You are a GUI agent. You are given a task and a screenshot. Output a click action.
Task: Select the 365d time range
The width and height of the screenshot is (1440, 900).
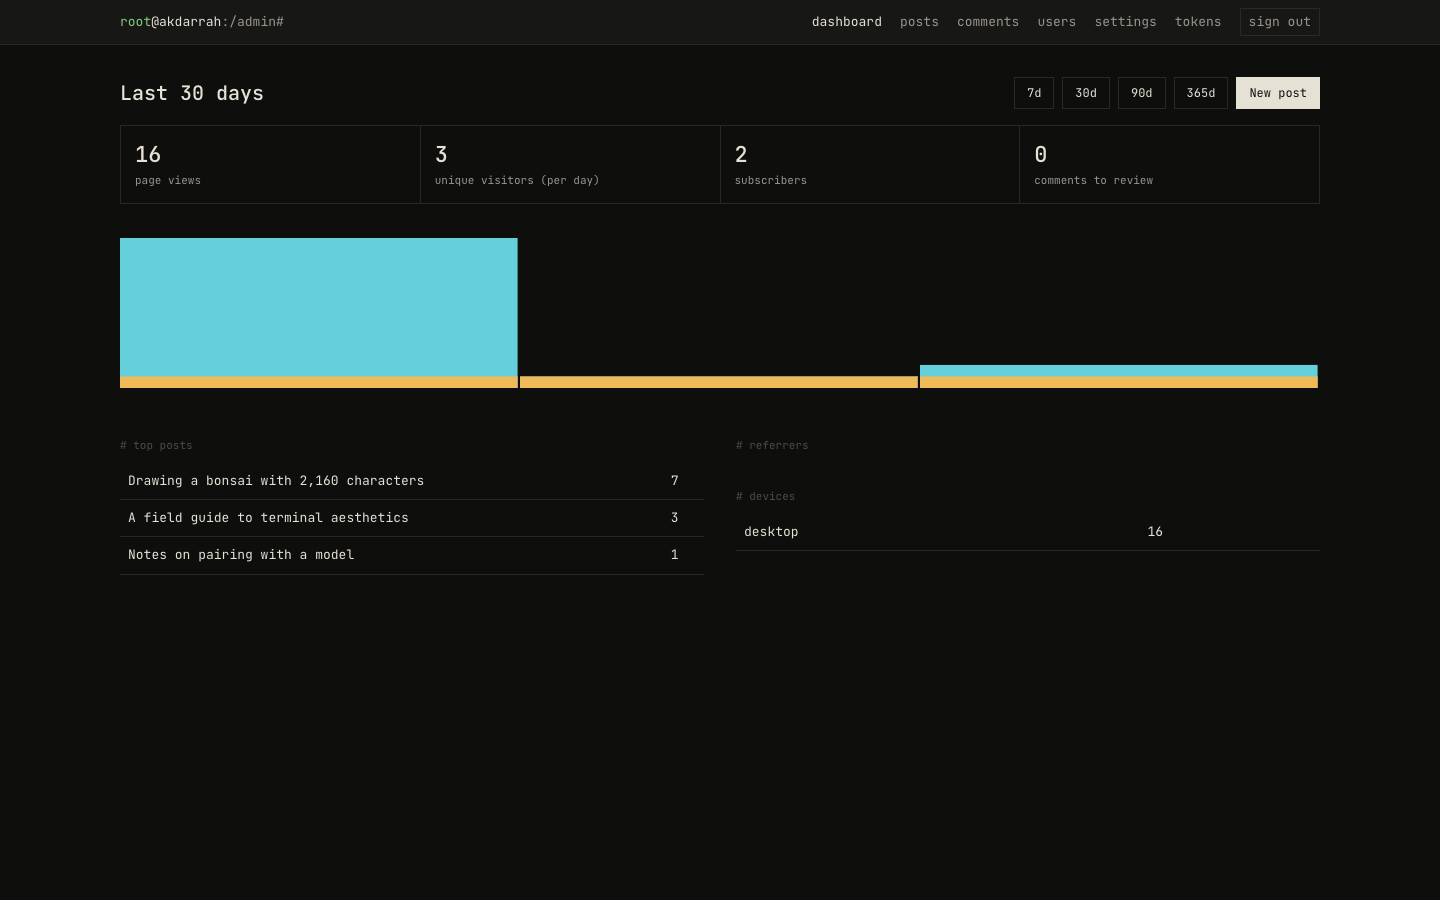[x=1201, y=93]
